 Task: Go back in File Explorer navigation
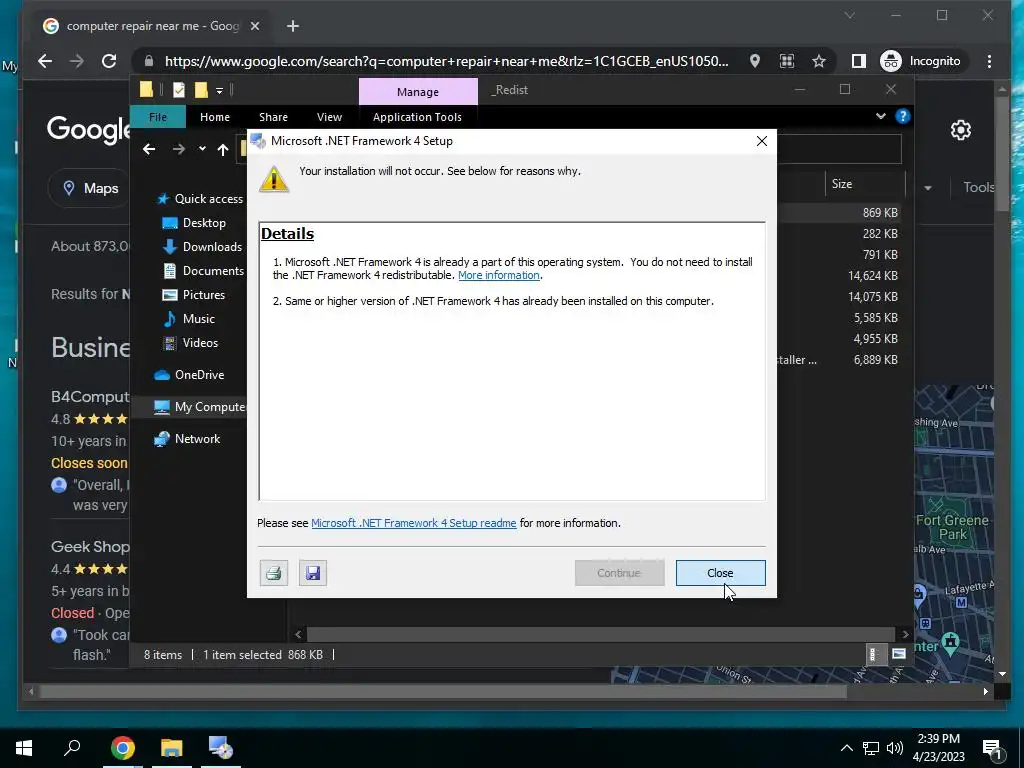149,150
